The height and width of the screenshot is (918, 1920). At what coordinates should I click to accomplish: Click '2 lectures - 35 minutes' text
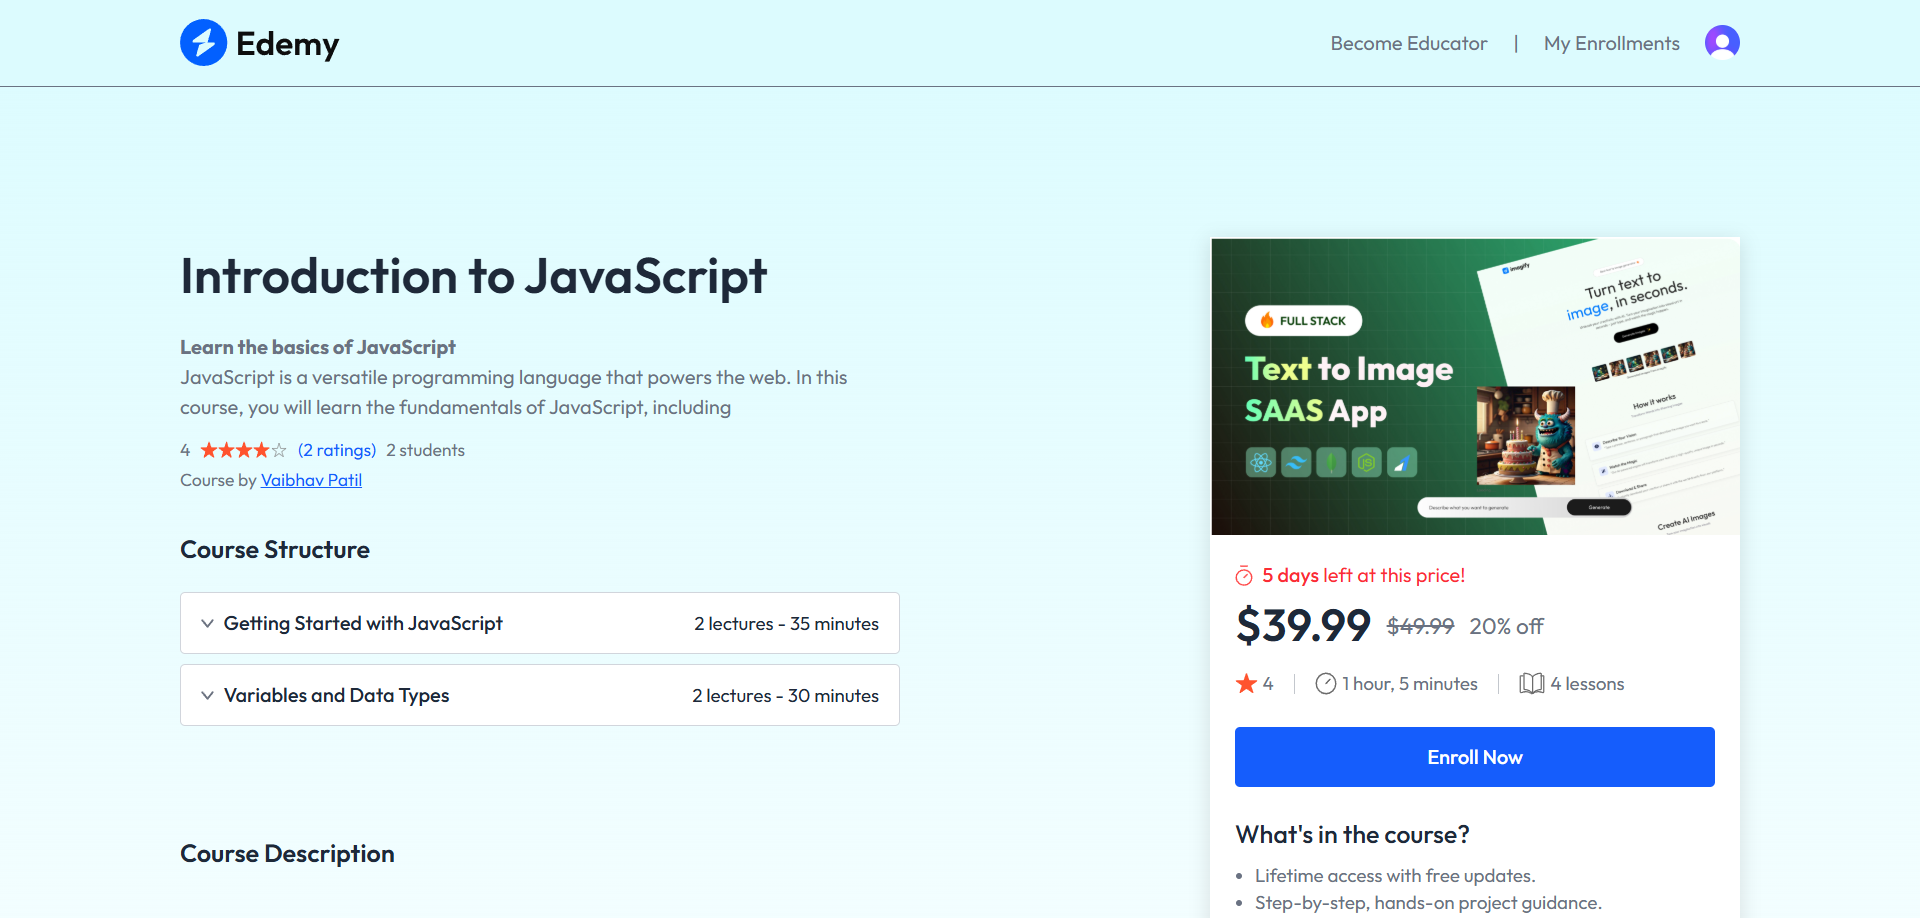coord(787,624)
